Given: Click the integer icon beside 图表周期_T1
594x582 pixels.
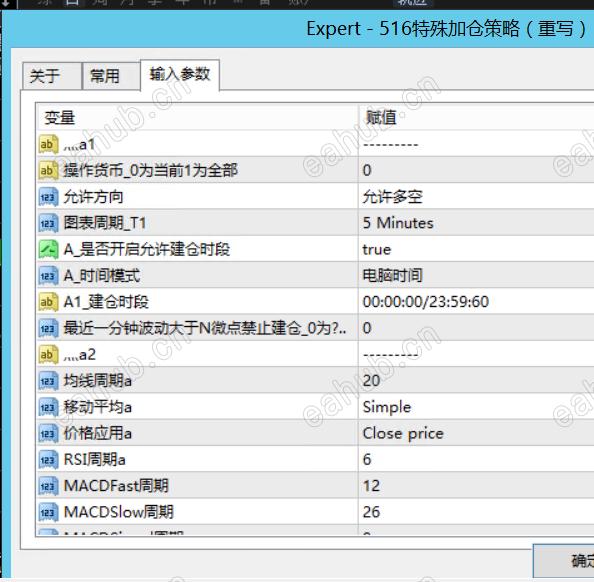Looking at the screenshot, I should tap(48, 223).
